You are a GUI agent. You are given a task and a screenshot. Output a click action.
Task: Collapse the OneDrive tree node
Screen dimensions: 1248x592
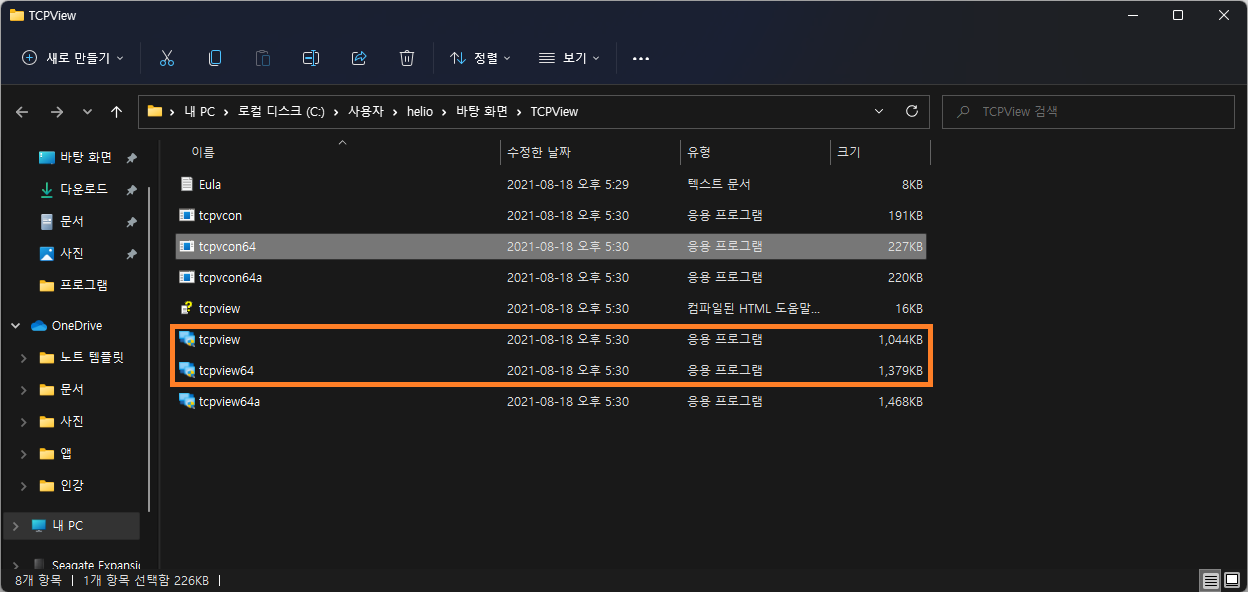(16, 326)
